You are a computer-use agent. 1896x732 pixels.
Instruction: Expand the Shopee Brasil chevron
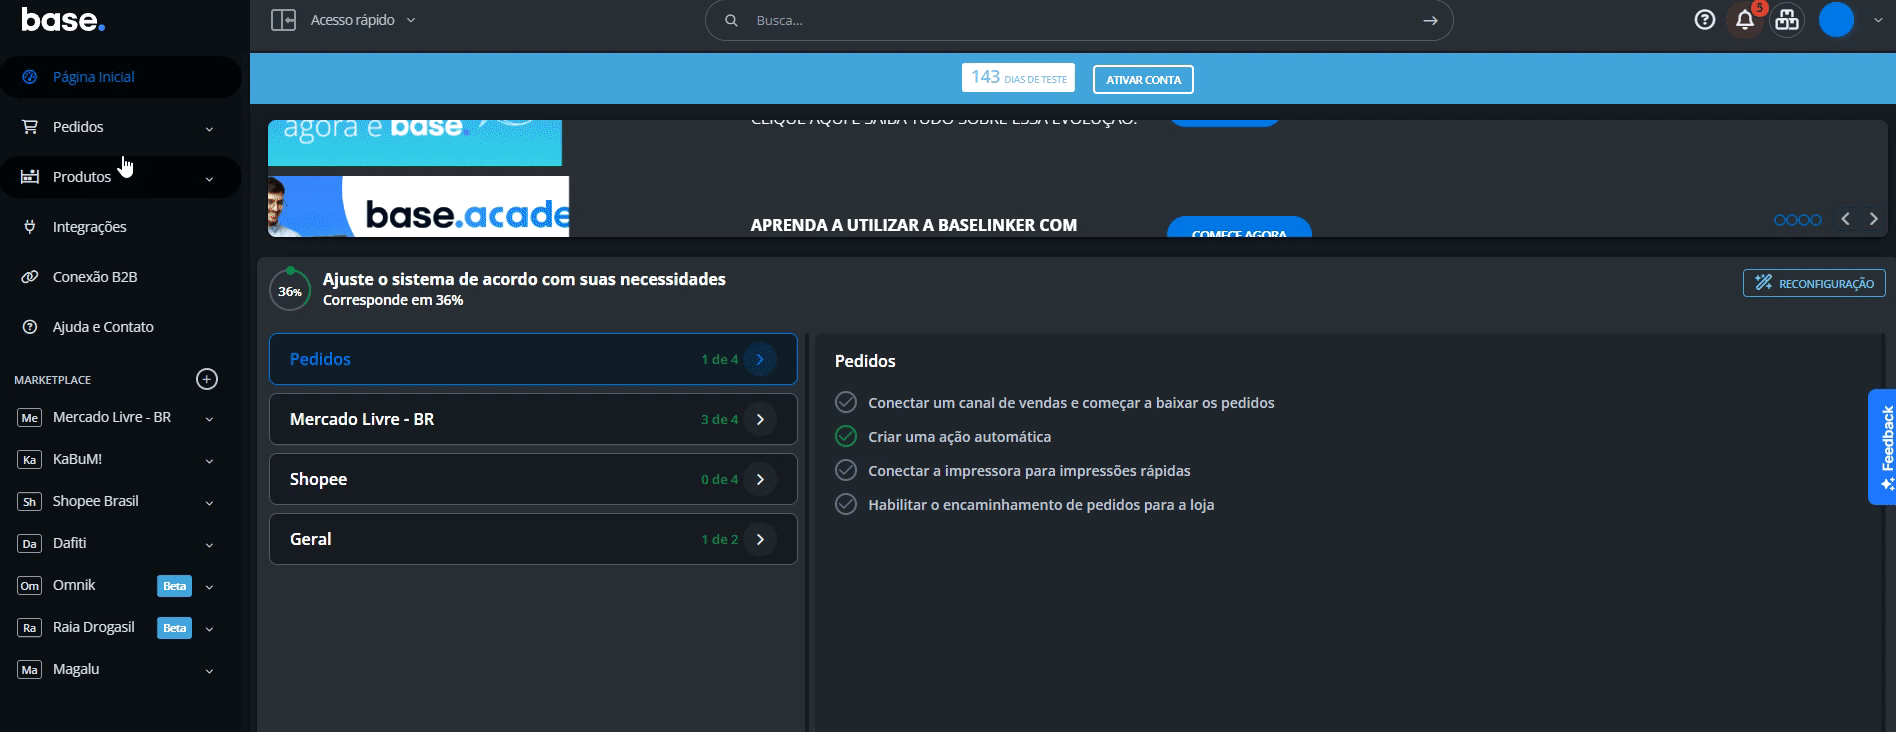coord(209,503)
